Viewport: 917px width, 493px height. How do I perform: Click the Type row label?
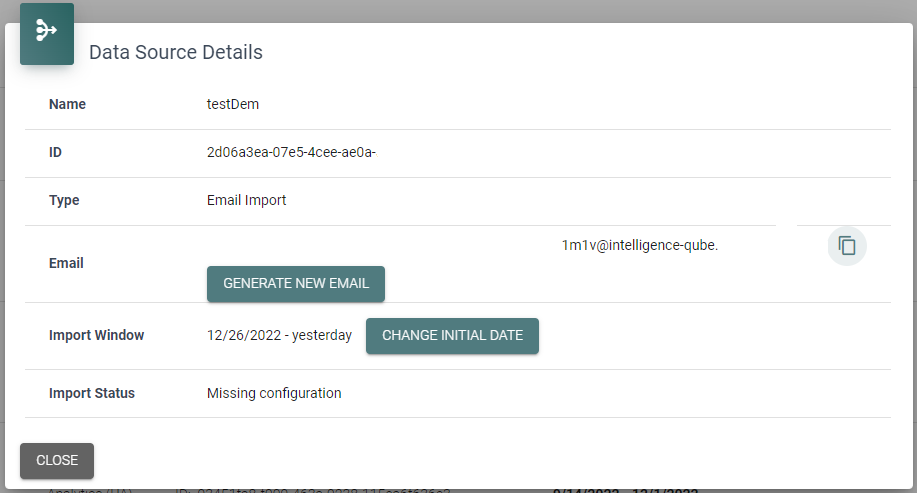click(x=64, y=200)
